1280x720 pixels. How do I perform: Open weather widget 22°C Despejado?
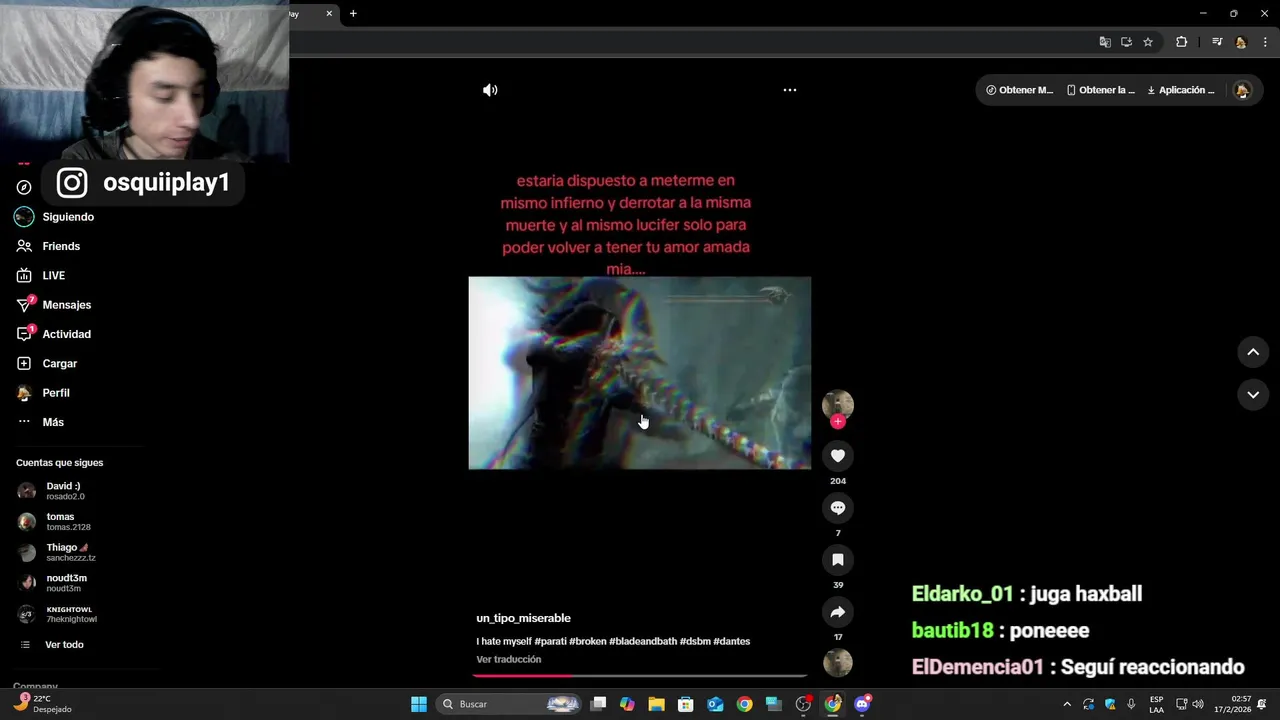pos(42,704)
